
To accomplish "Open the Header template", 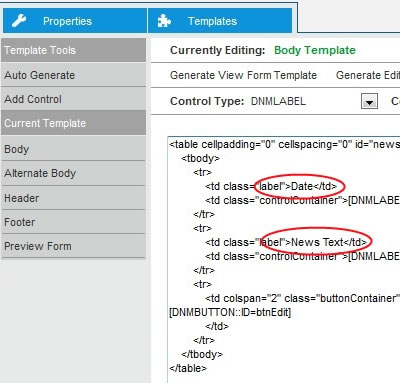I will pos(73,198).
